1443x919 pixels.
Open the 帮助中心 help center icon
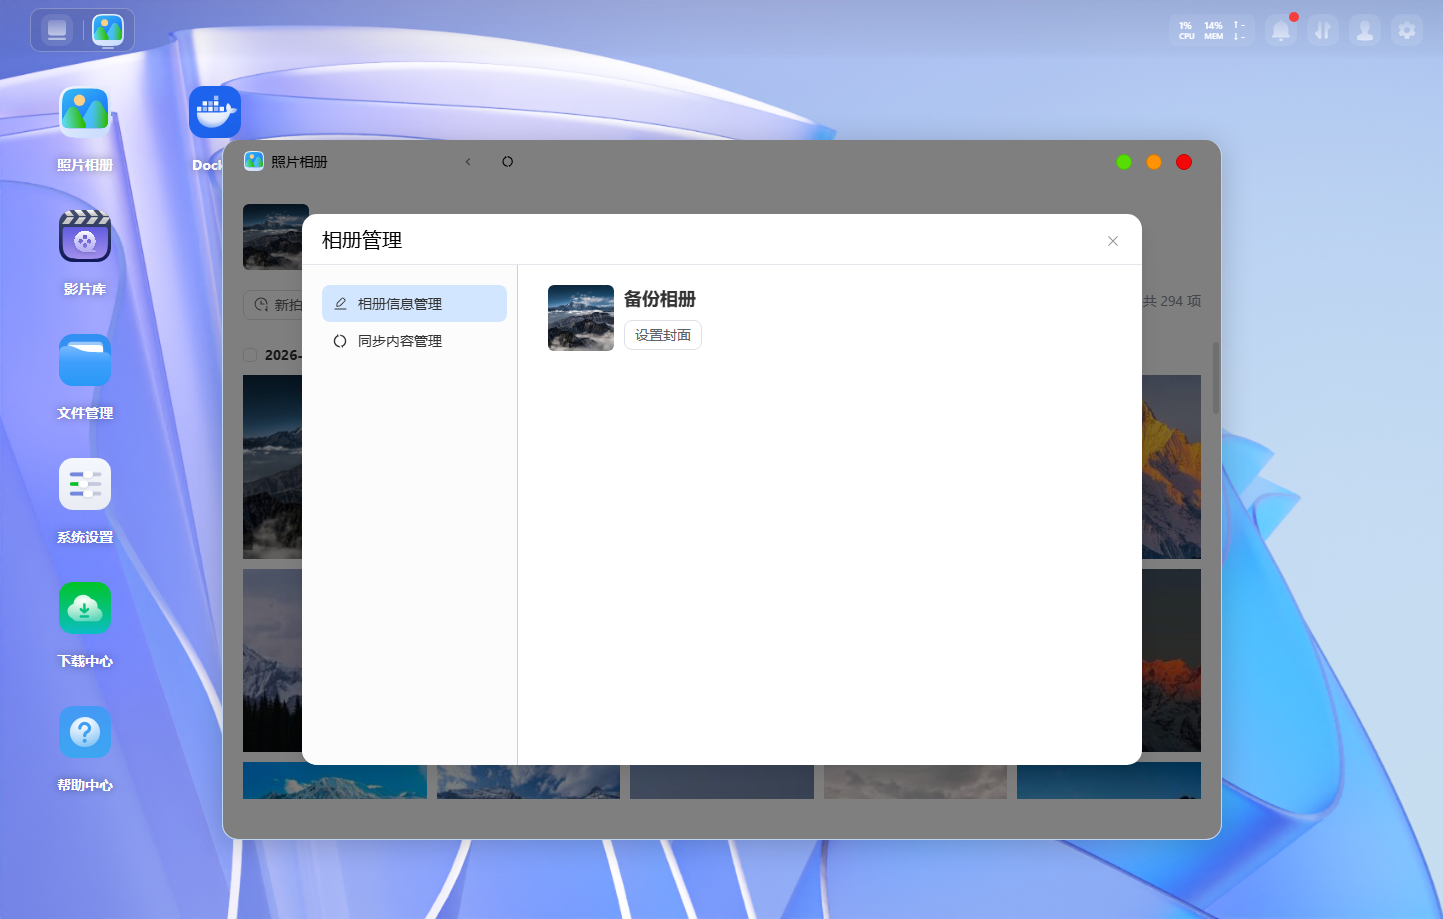coord(85,732)
